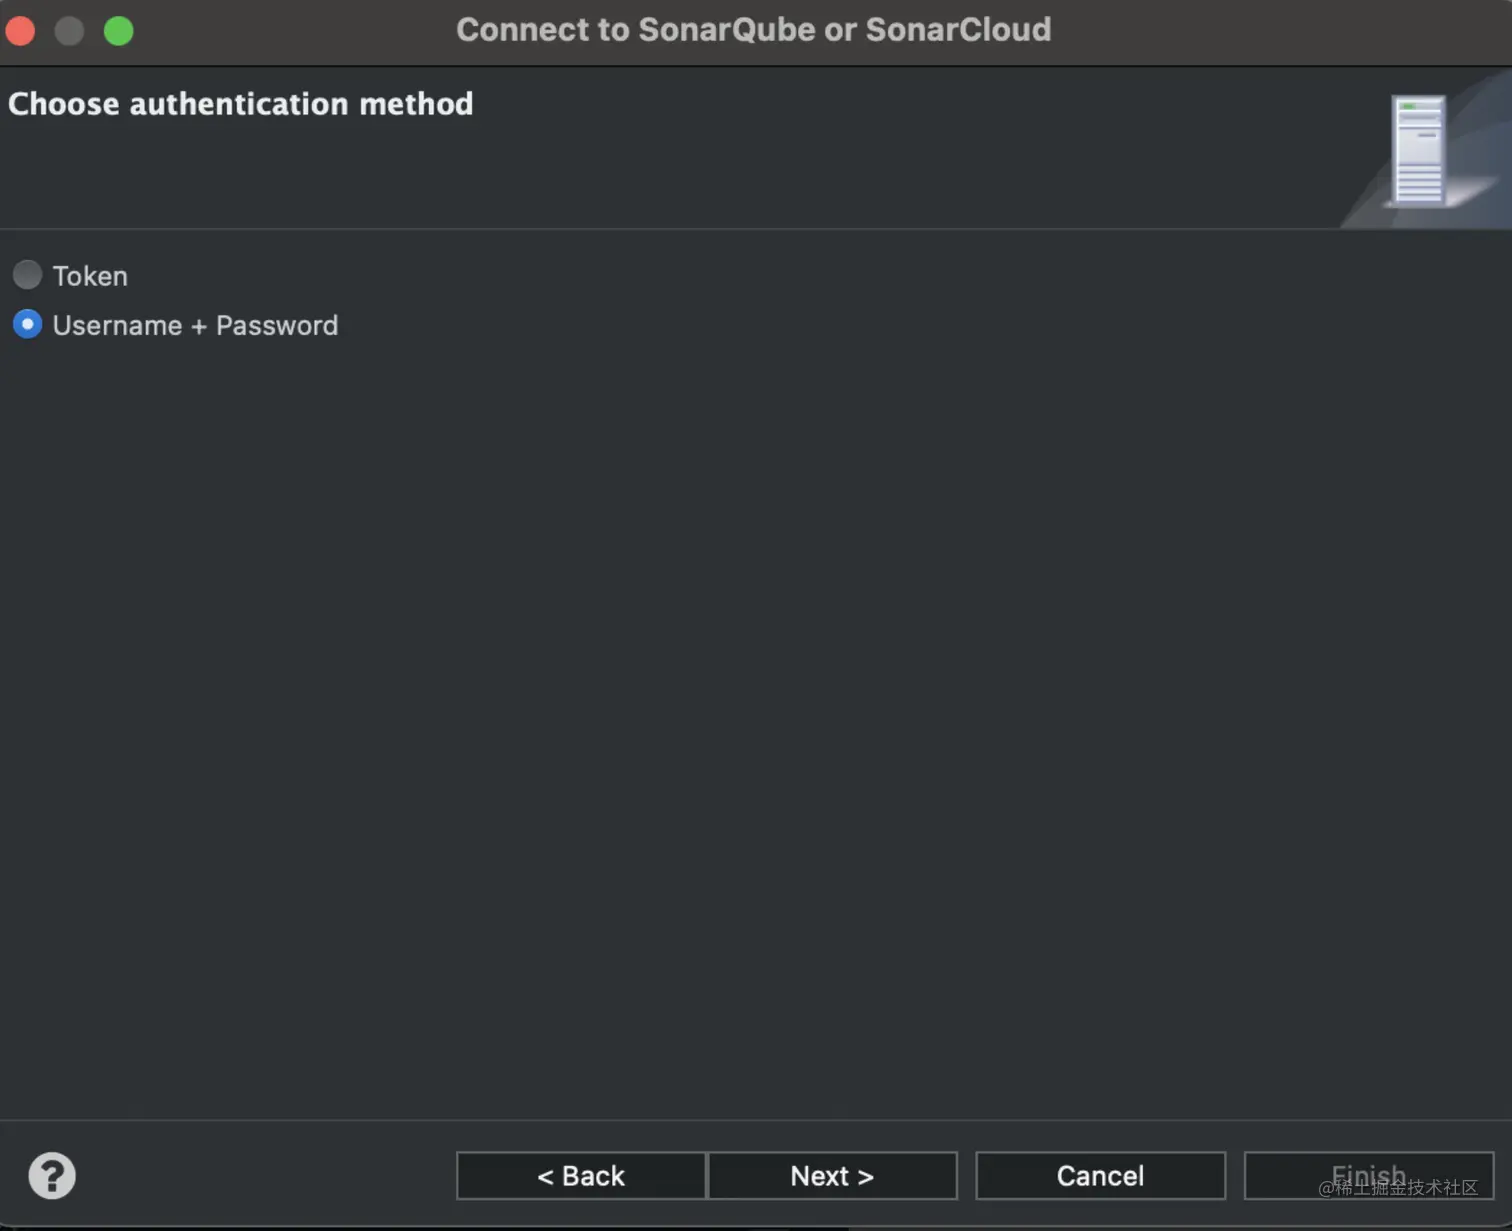
Task: Click the Choose authentication method heading
Action: point(240,104)
